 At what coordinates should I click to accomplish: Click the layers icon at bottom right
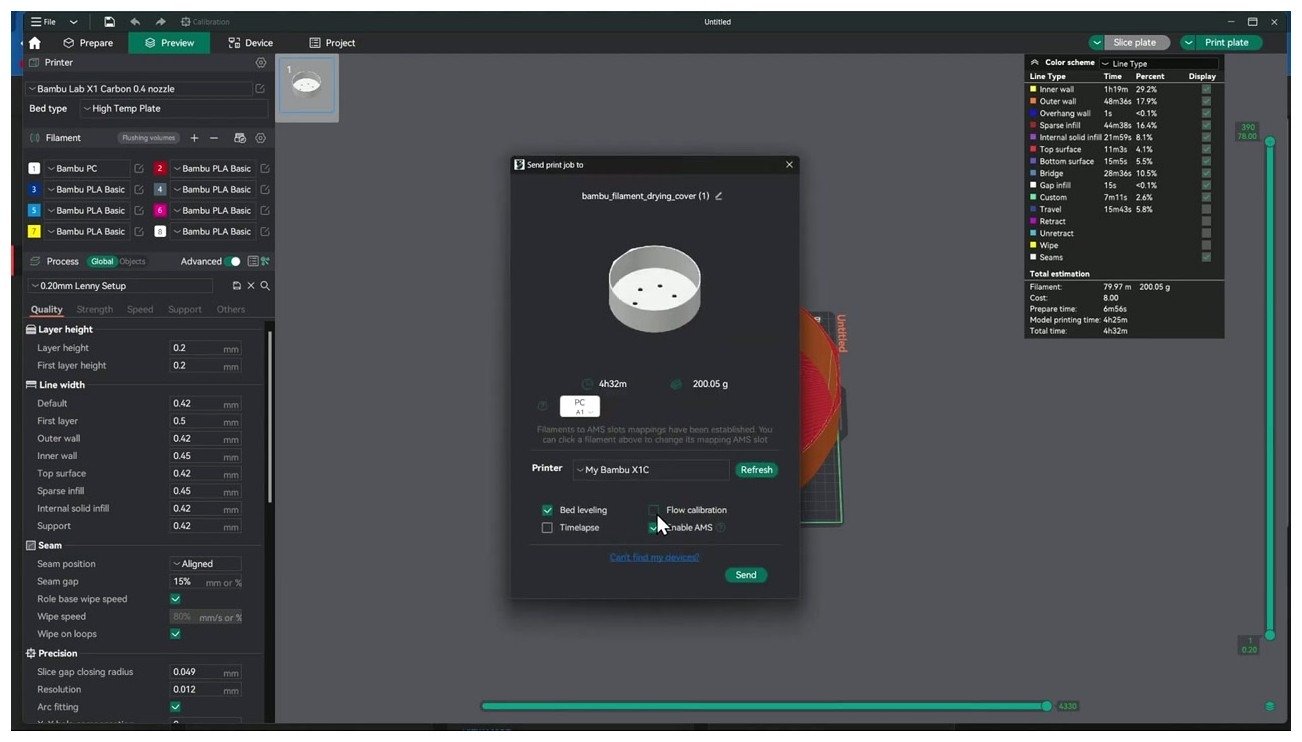pyautogui.click(x=1270, y=706)
